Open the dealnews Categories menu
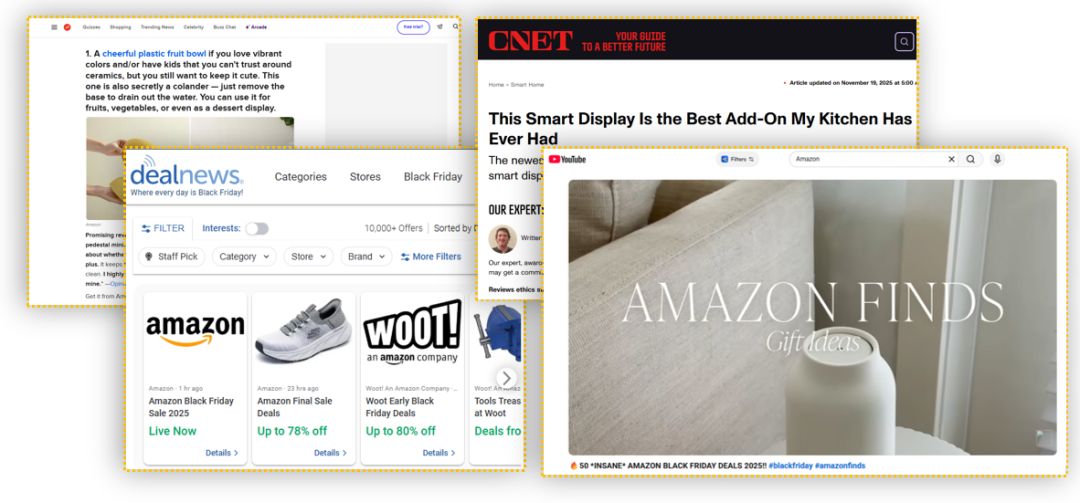Screen dimensions: 1080x503 [300, 177]
